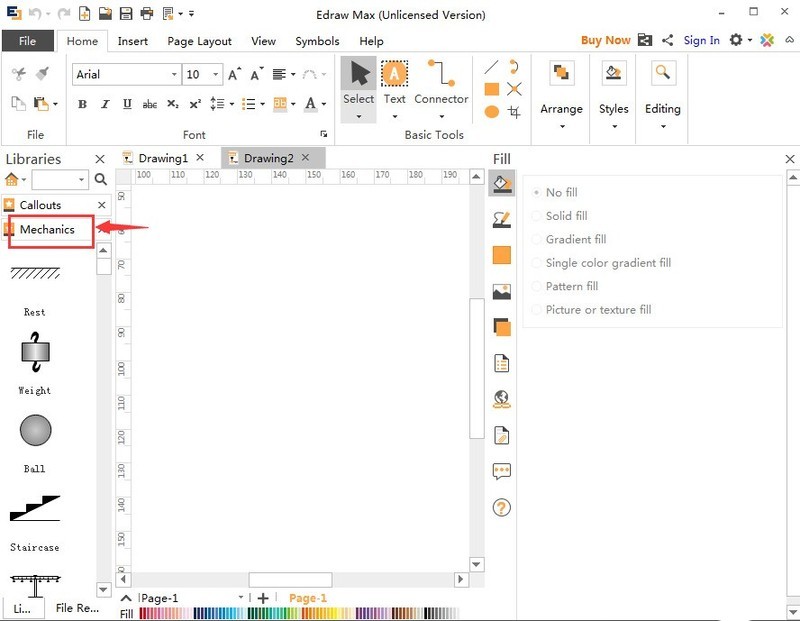Screen dimensions: 800x621
Task: Click the format painter brush icon
Action: (x=42, y=74)
